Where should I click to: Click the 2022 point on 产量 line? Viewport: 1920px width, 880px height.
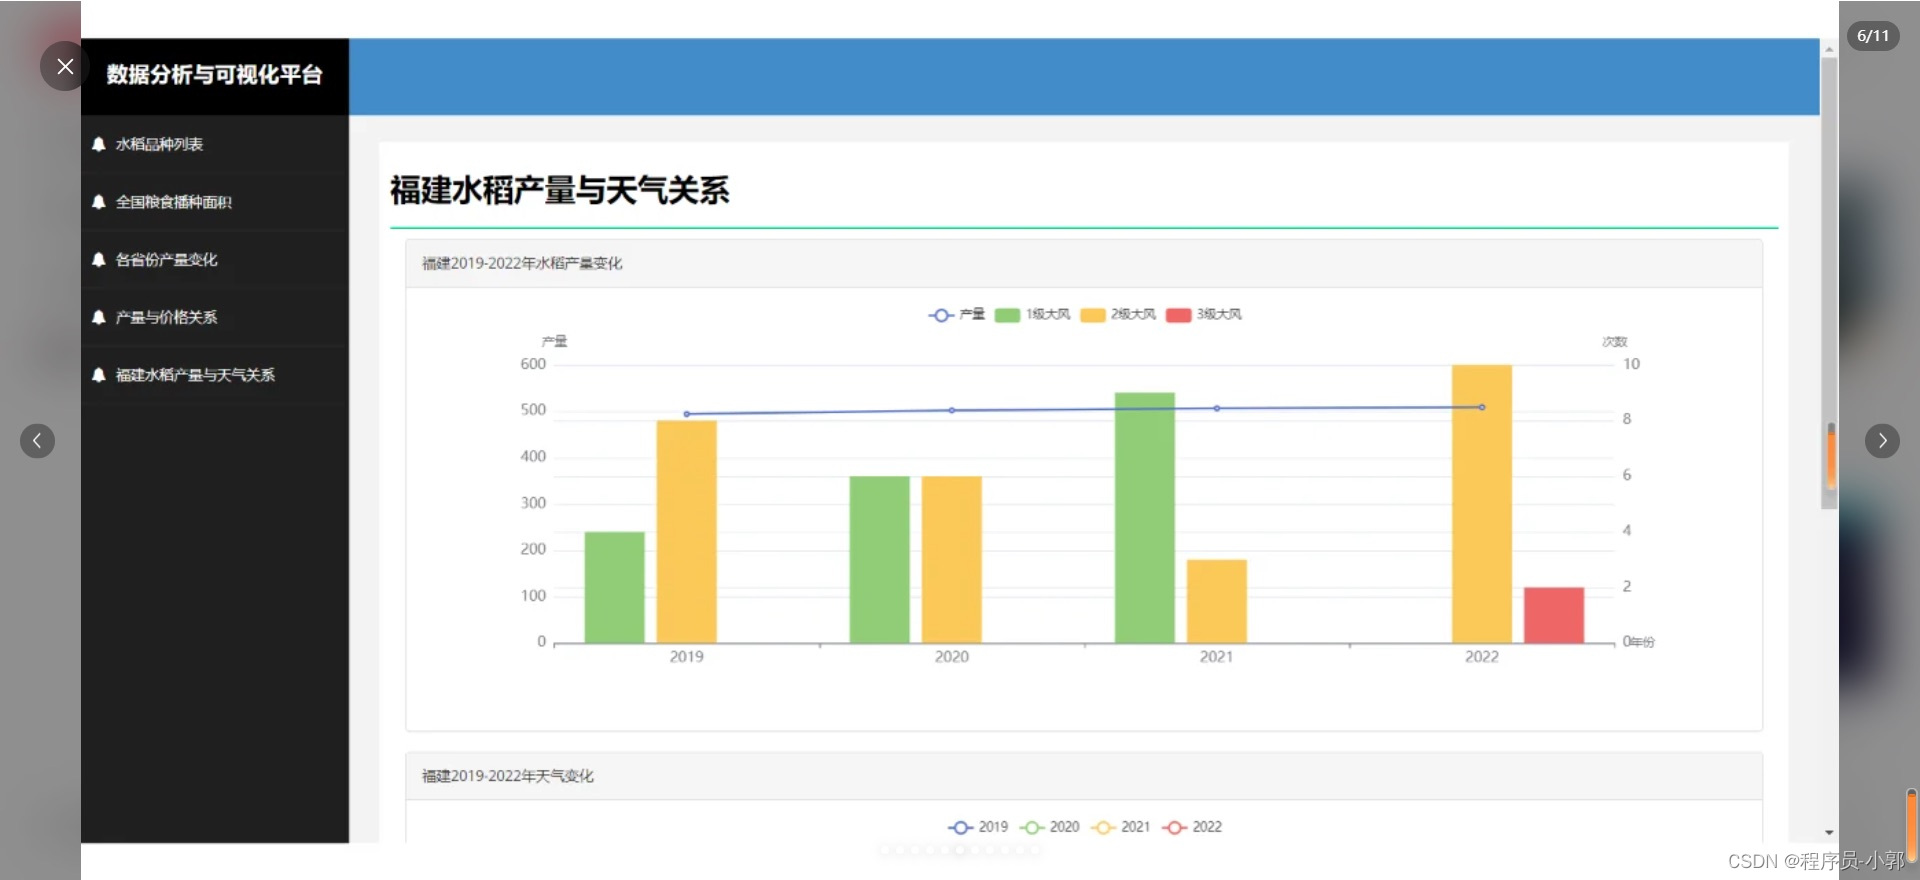pyautogui.click(x=1482, y=407)
